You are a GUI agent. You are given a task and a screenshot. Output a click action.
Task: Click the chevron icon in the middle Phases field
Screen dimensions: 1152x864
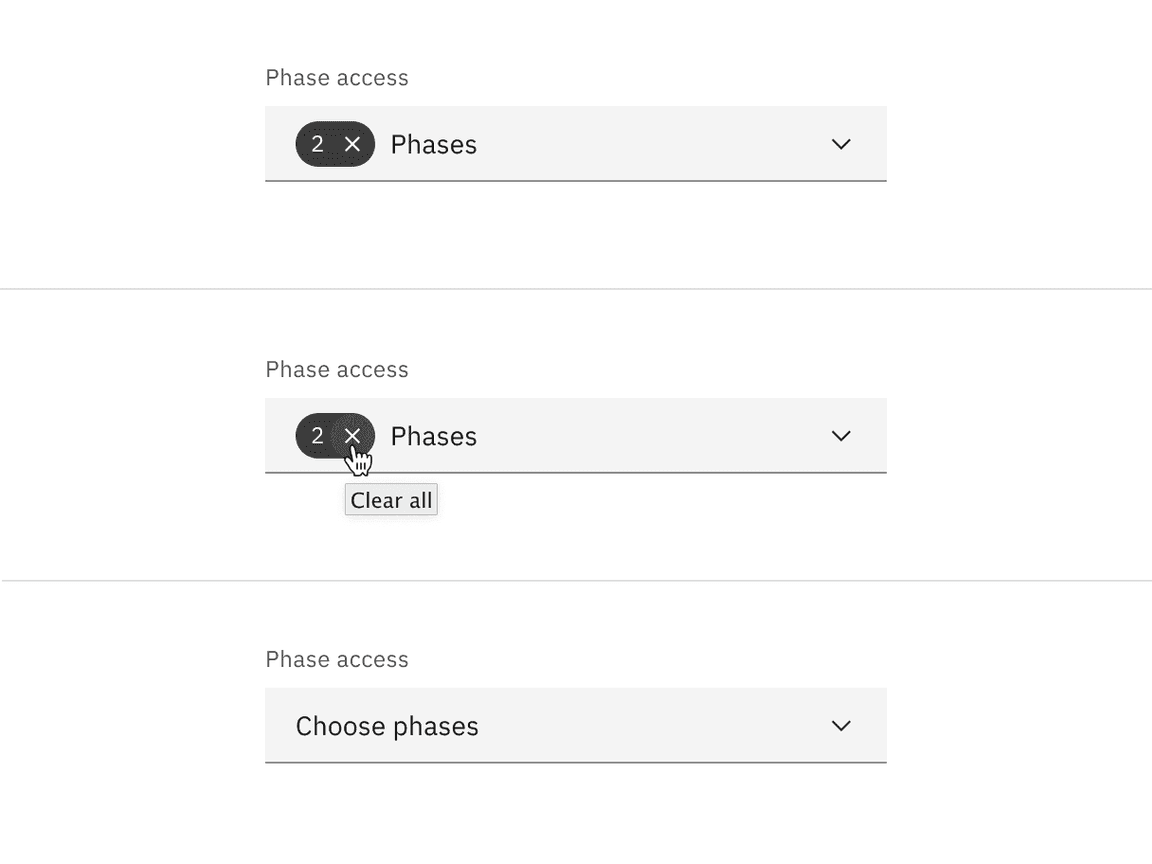[x=840, y=435]
